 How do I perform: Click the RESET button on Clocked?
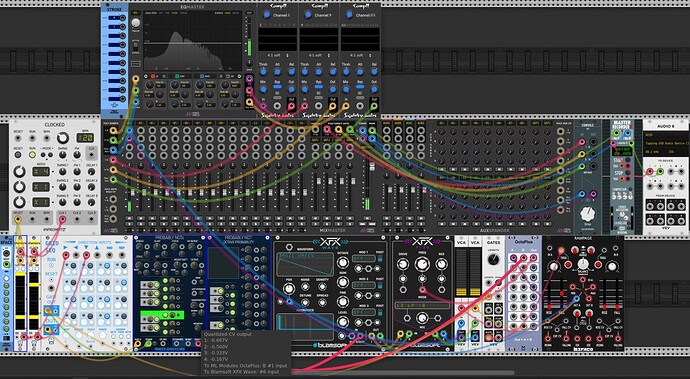pos(18,155)
